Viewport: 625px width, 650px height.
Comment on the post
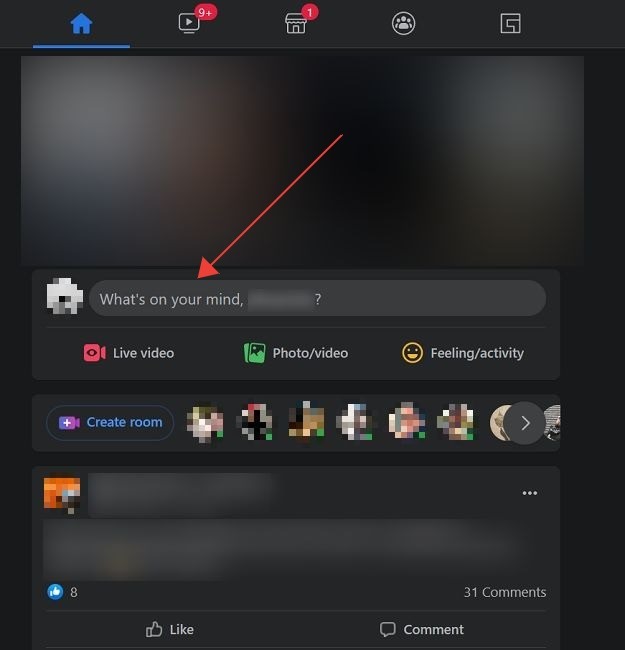click(x=422, y=630)
